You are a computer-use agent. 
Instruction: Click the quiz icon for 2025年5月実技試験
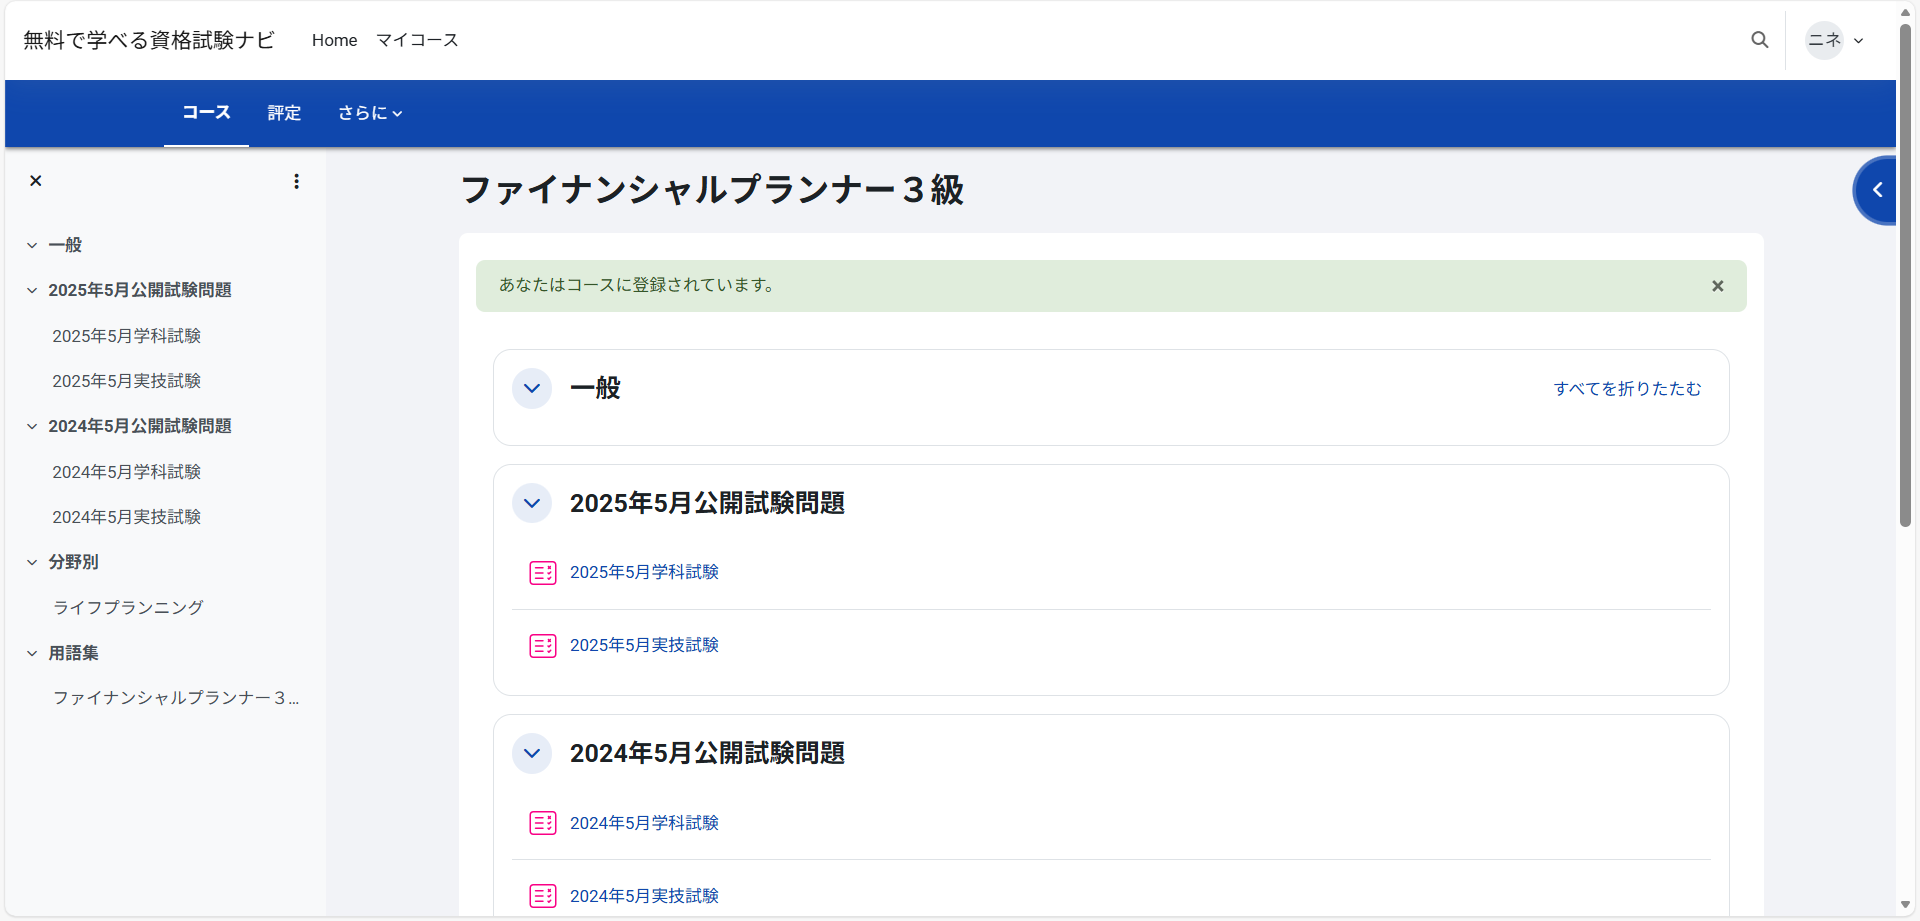[542, 646]
